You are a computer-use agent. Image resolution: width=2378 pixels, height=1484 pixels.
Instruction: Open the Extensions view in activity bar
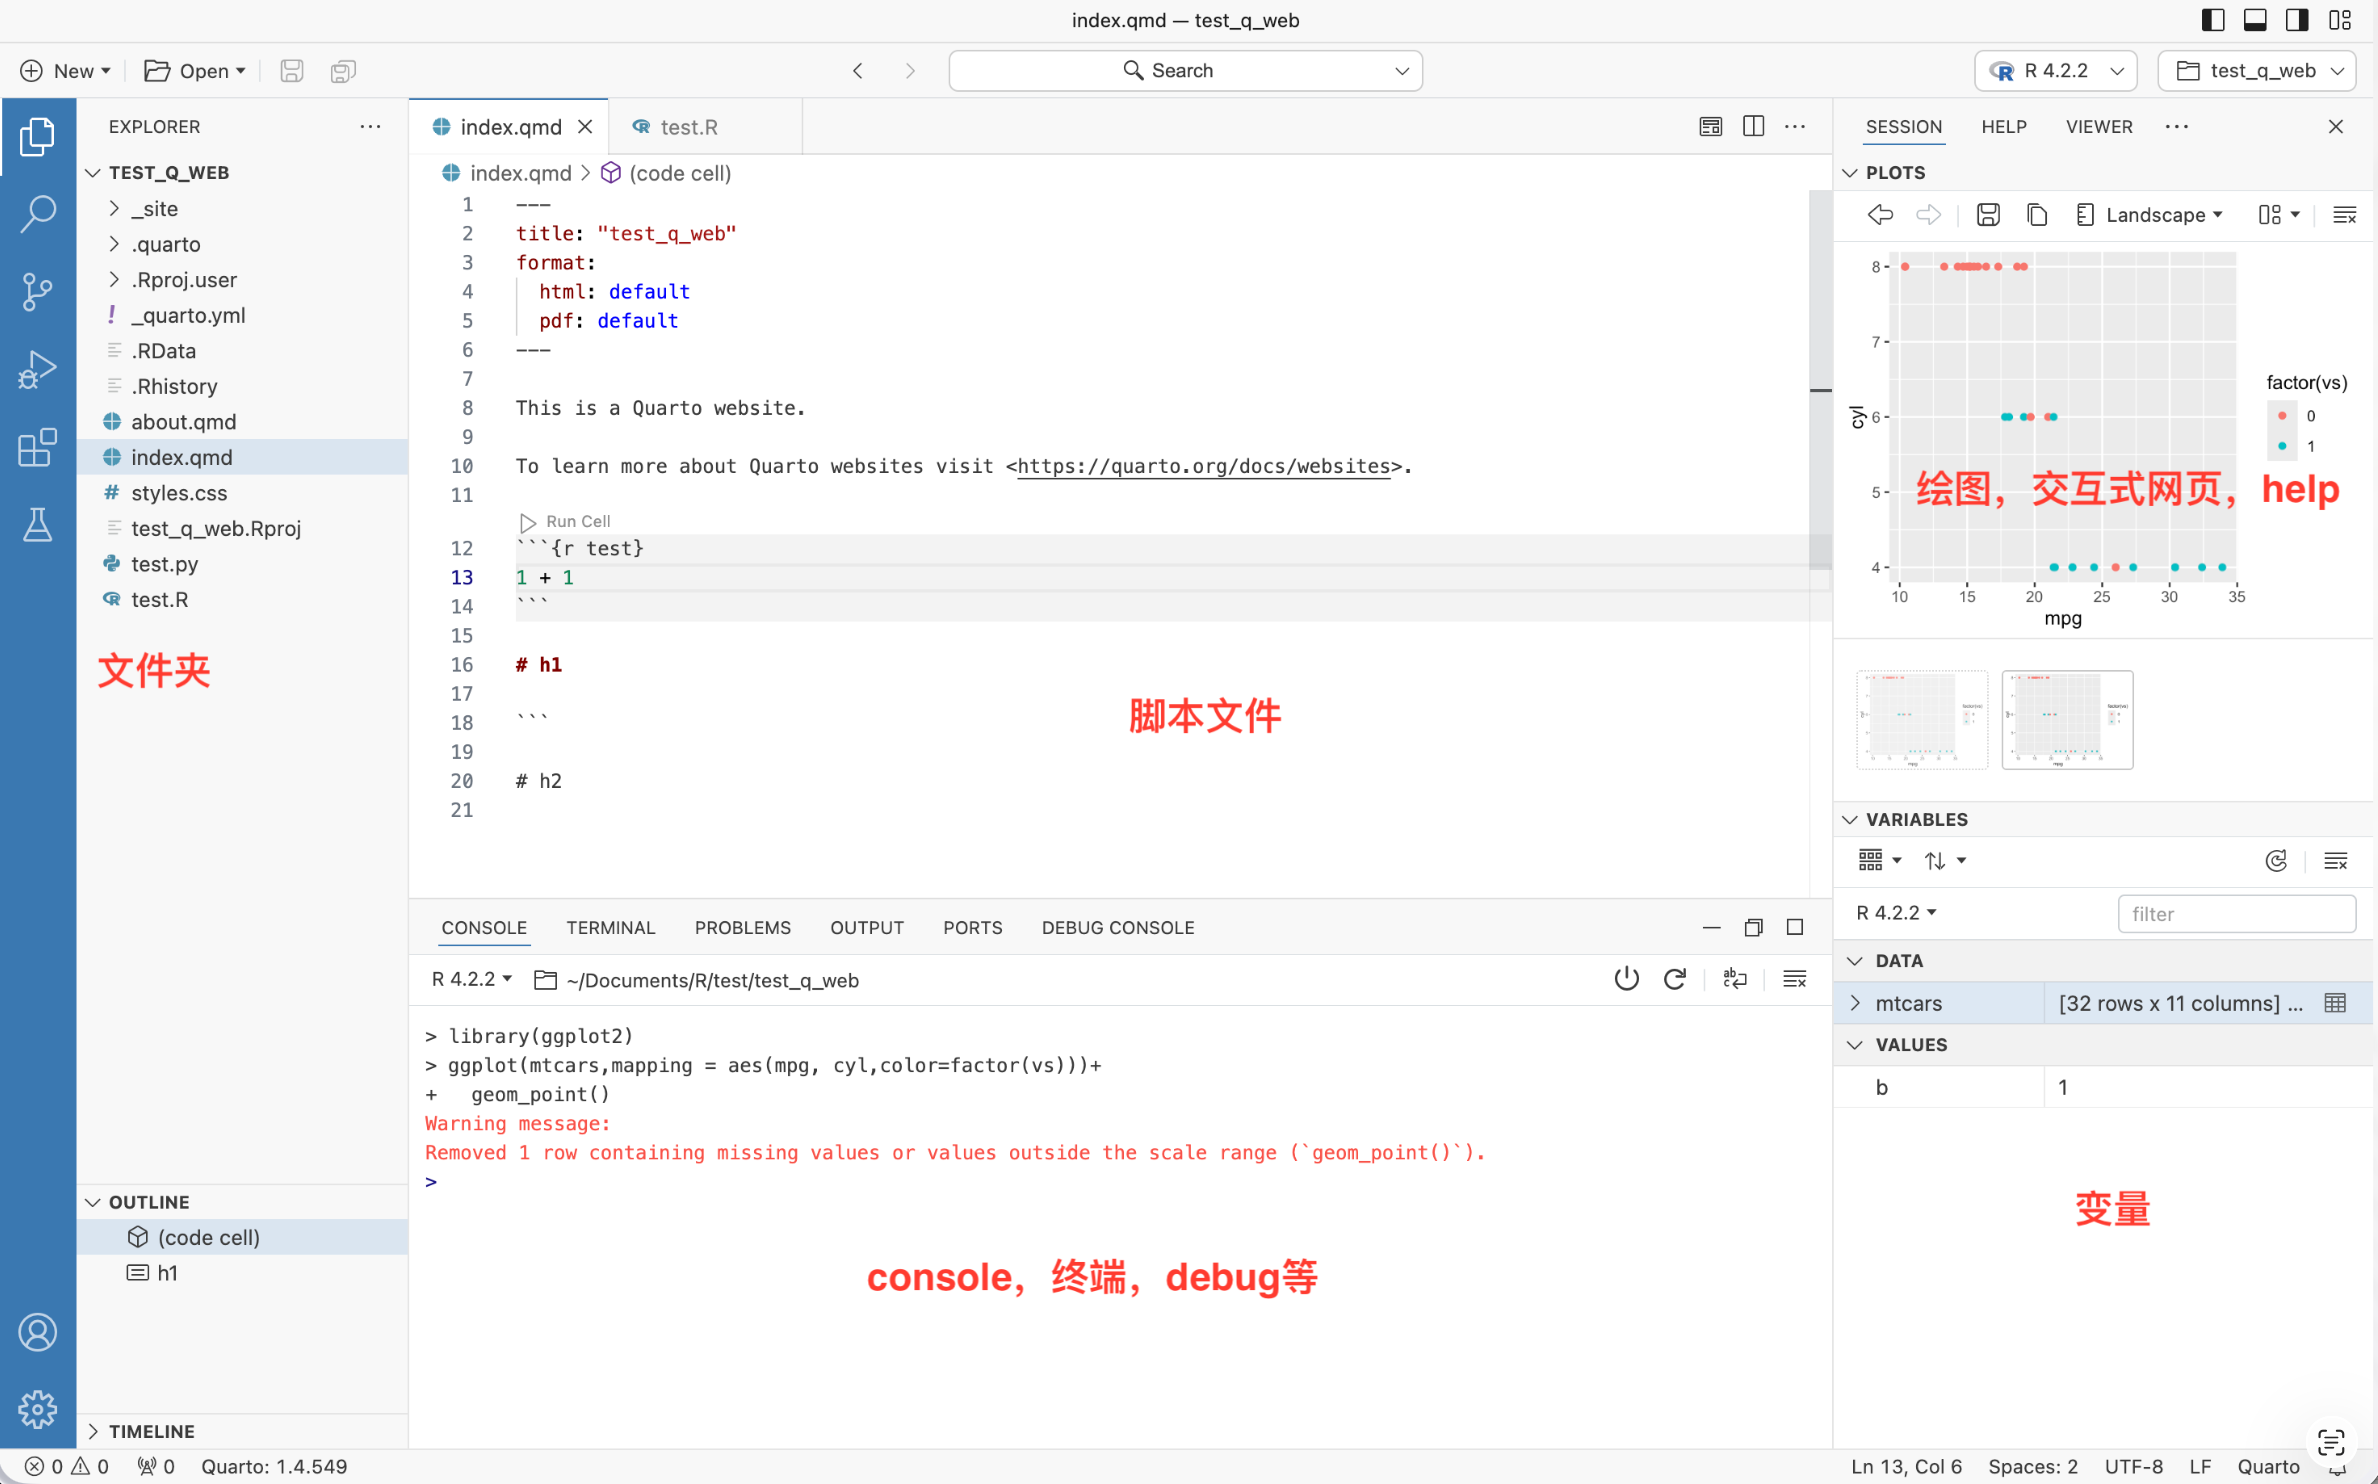37,447
